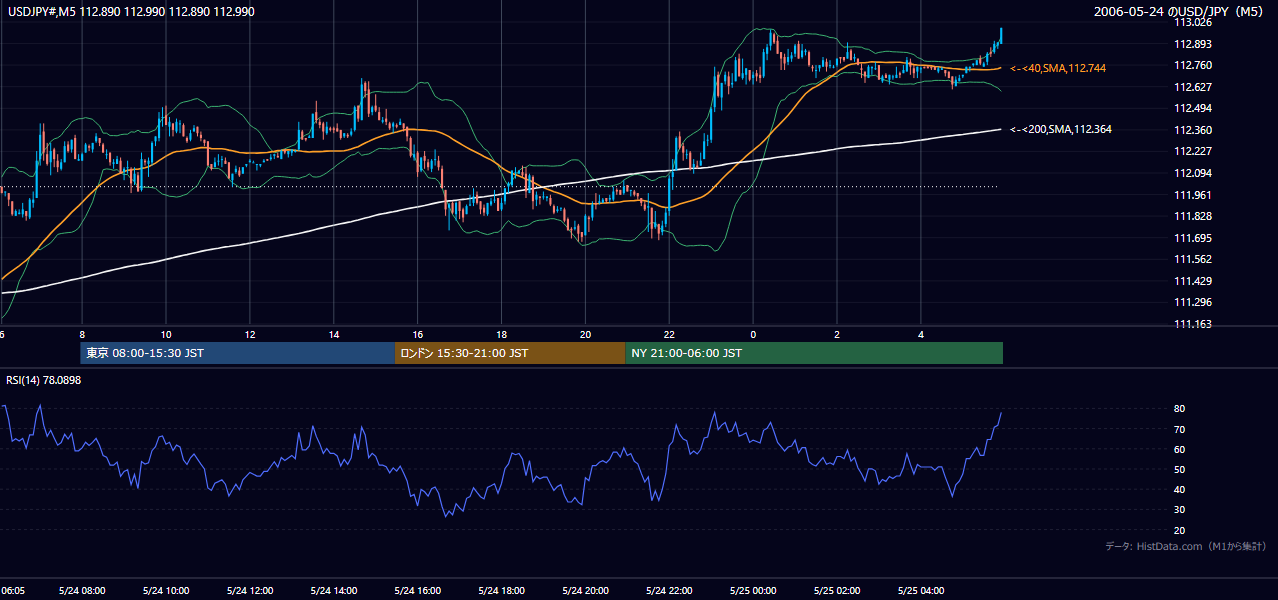Click the 5/24 16:00 date-time label

(418, 591)
